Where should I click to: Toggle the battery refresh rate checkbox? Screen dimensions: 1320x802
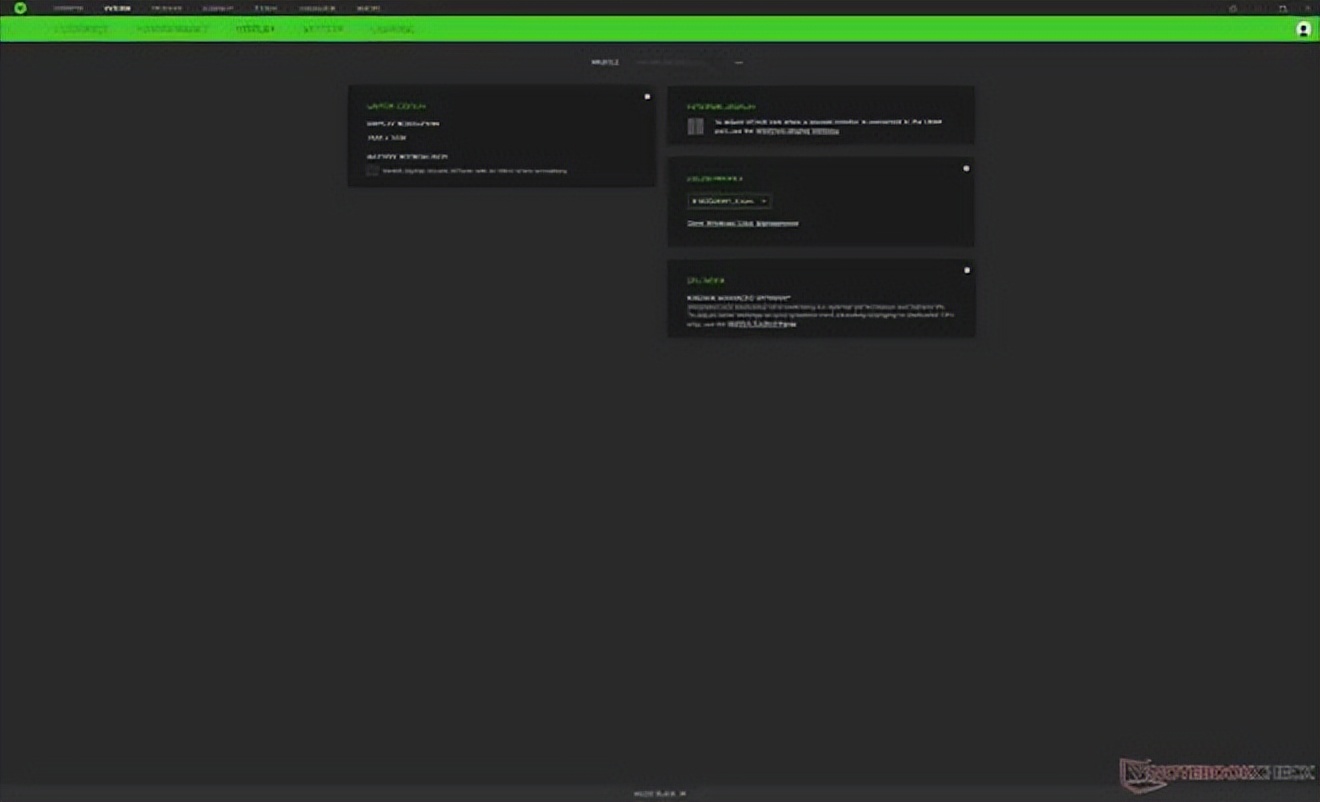[x=372, y=171]
